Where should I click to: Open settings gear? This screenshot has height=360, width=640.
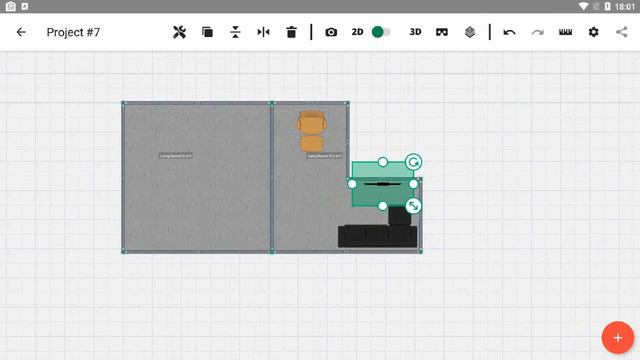click(x=593, y=32)
